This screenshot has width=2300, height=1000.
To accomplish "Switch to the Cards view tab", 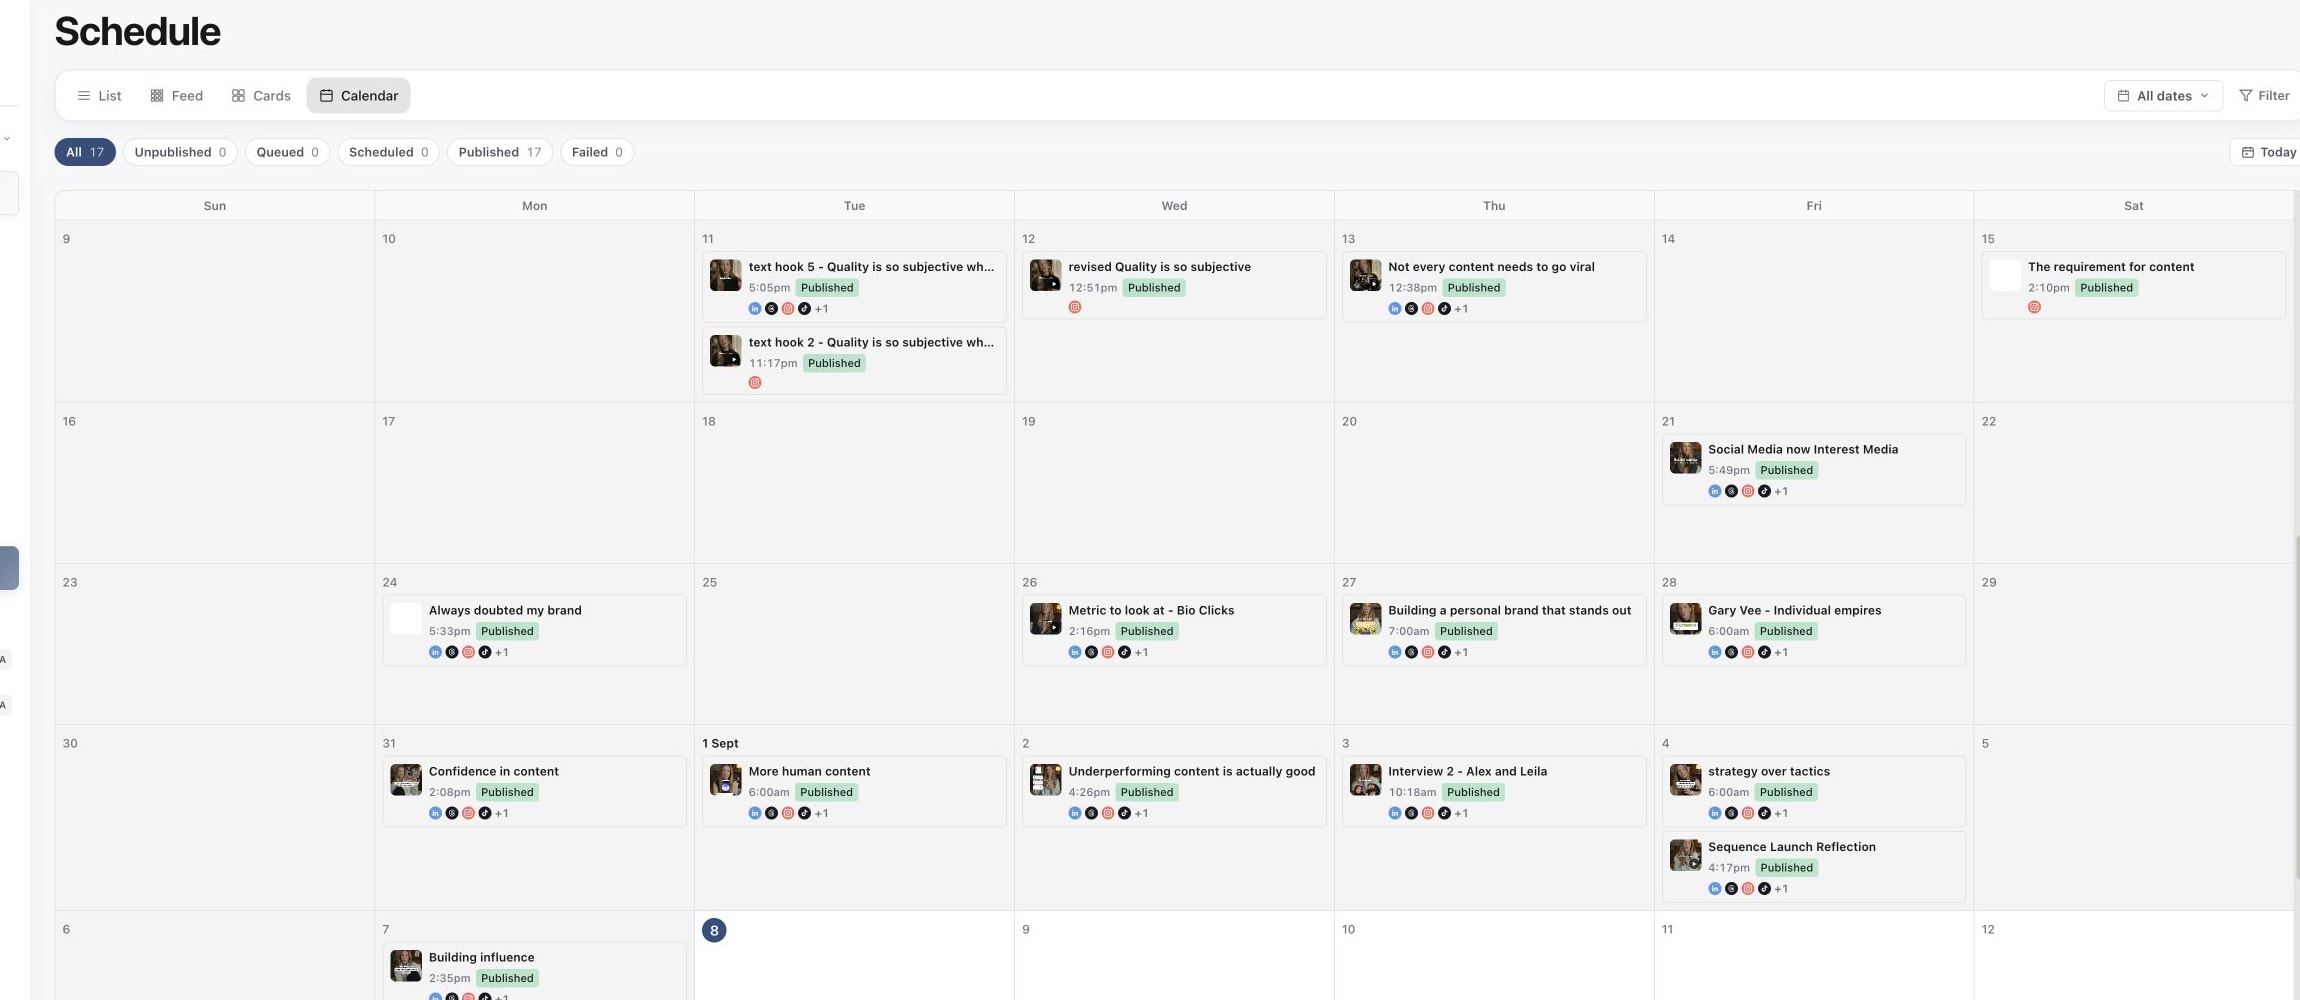I will coord(261,96).
